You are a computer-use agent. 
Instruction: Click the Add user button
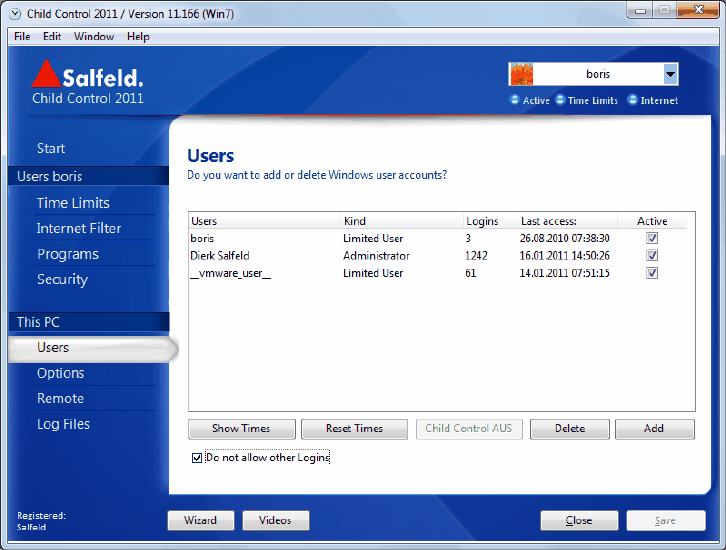click(655, 429)
